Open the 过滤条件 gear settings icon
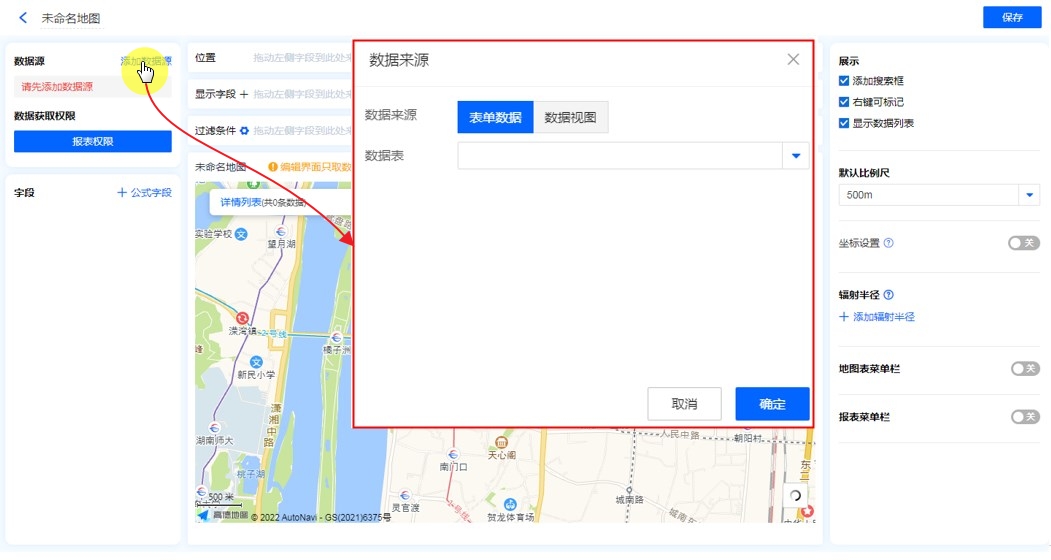The image size is (1051, 560). click(x=244, y=130)
